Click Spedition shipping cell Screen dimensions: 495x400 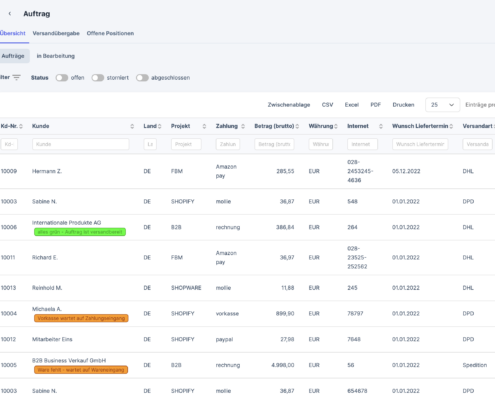(x=475, y=365)
